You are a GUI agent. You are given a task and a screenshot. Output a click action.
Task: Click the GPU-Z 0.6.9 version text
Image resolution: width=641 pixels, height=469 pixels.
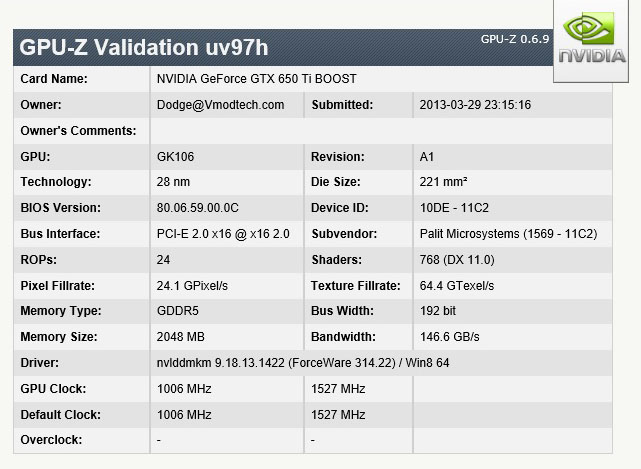click(x=515, y=39)
